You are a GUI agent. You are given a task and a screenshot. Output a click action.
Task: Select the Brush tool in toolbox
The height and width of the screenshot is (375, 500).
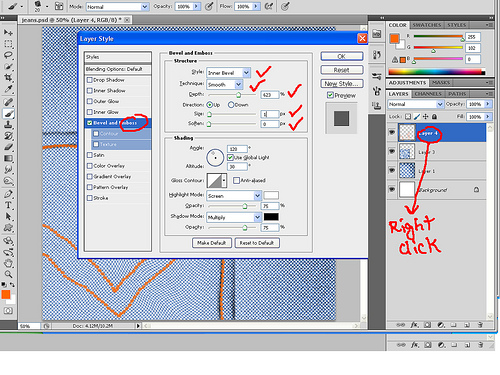pos(8,114)
